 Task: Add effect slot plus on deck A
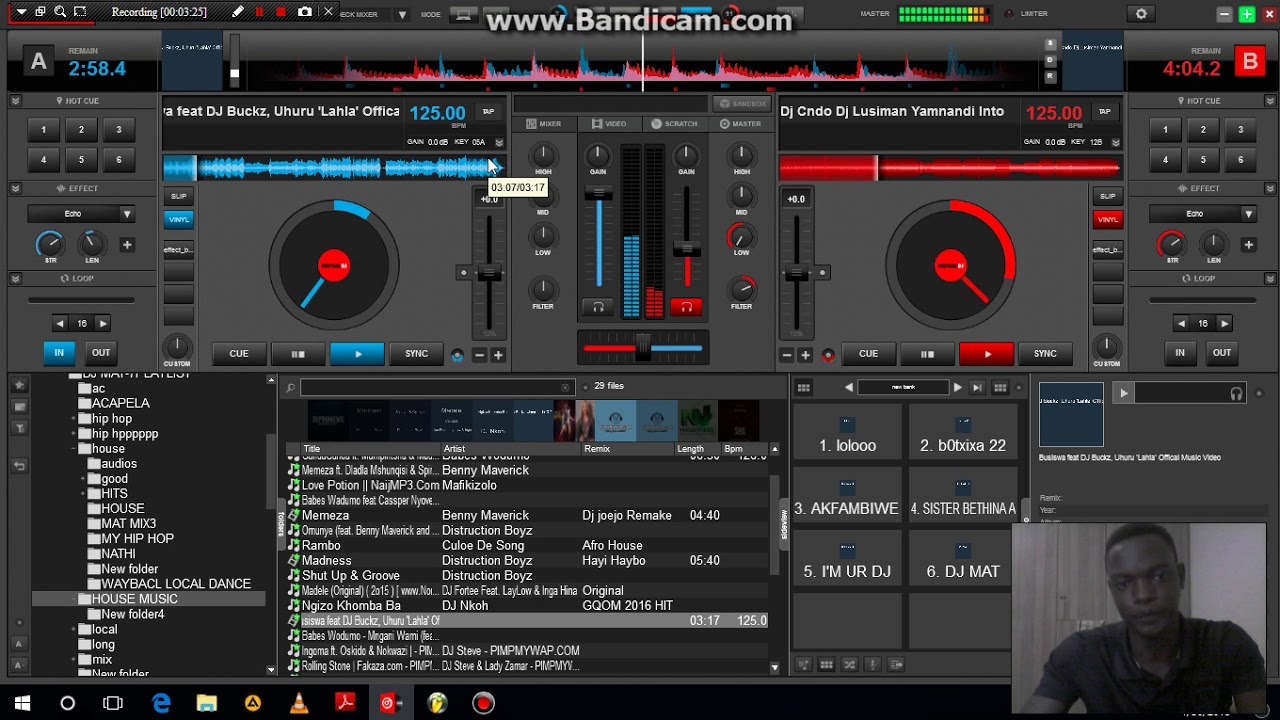tap(127, 244)
